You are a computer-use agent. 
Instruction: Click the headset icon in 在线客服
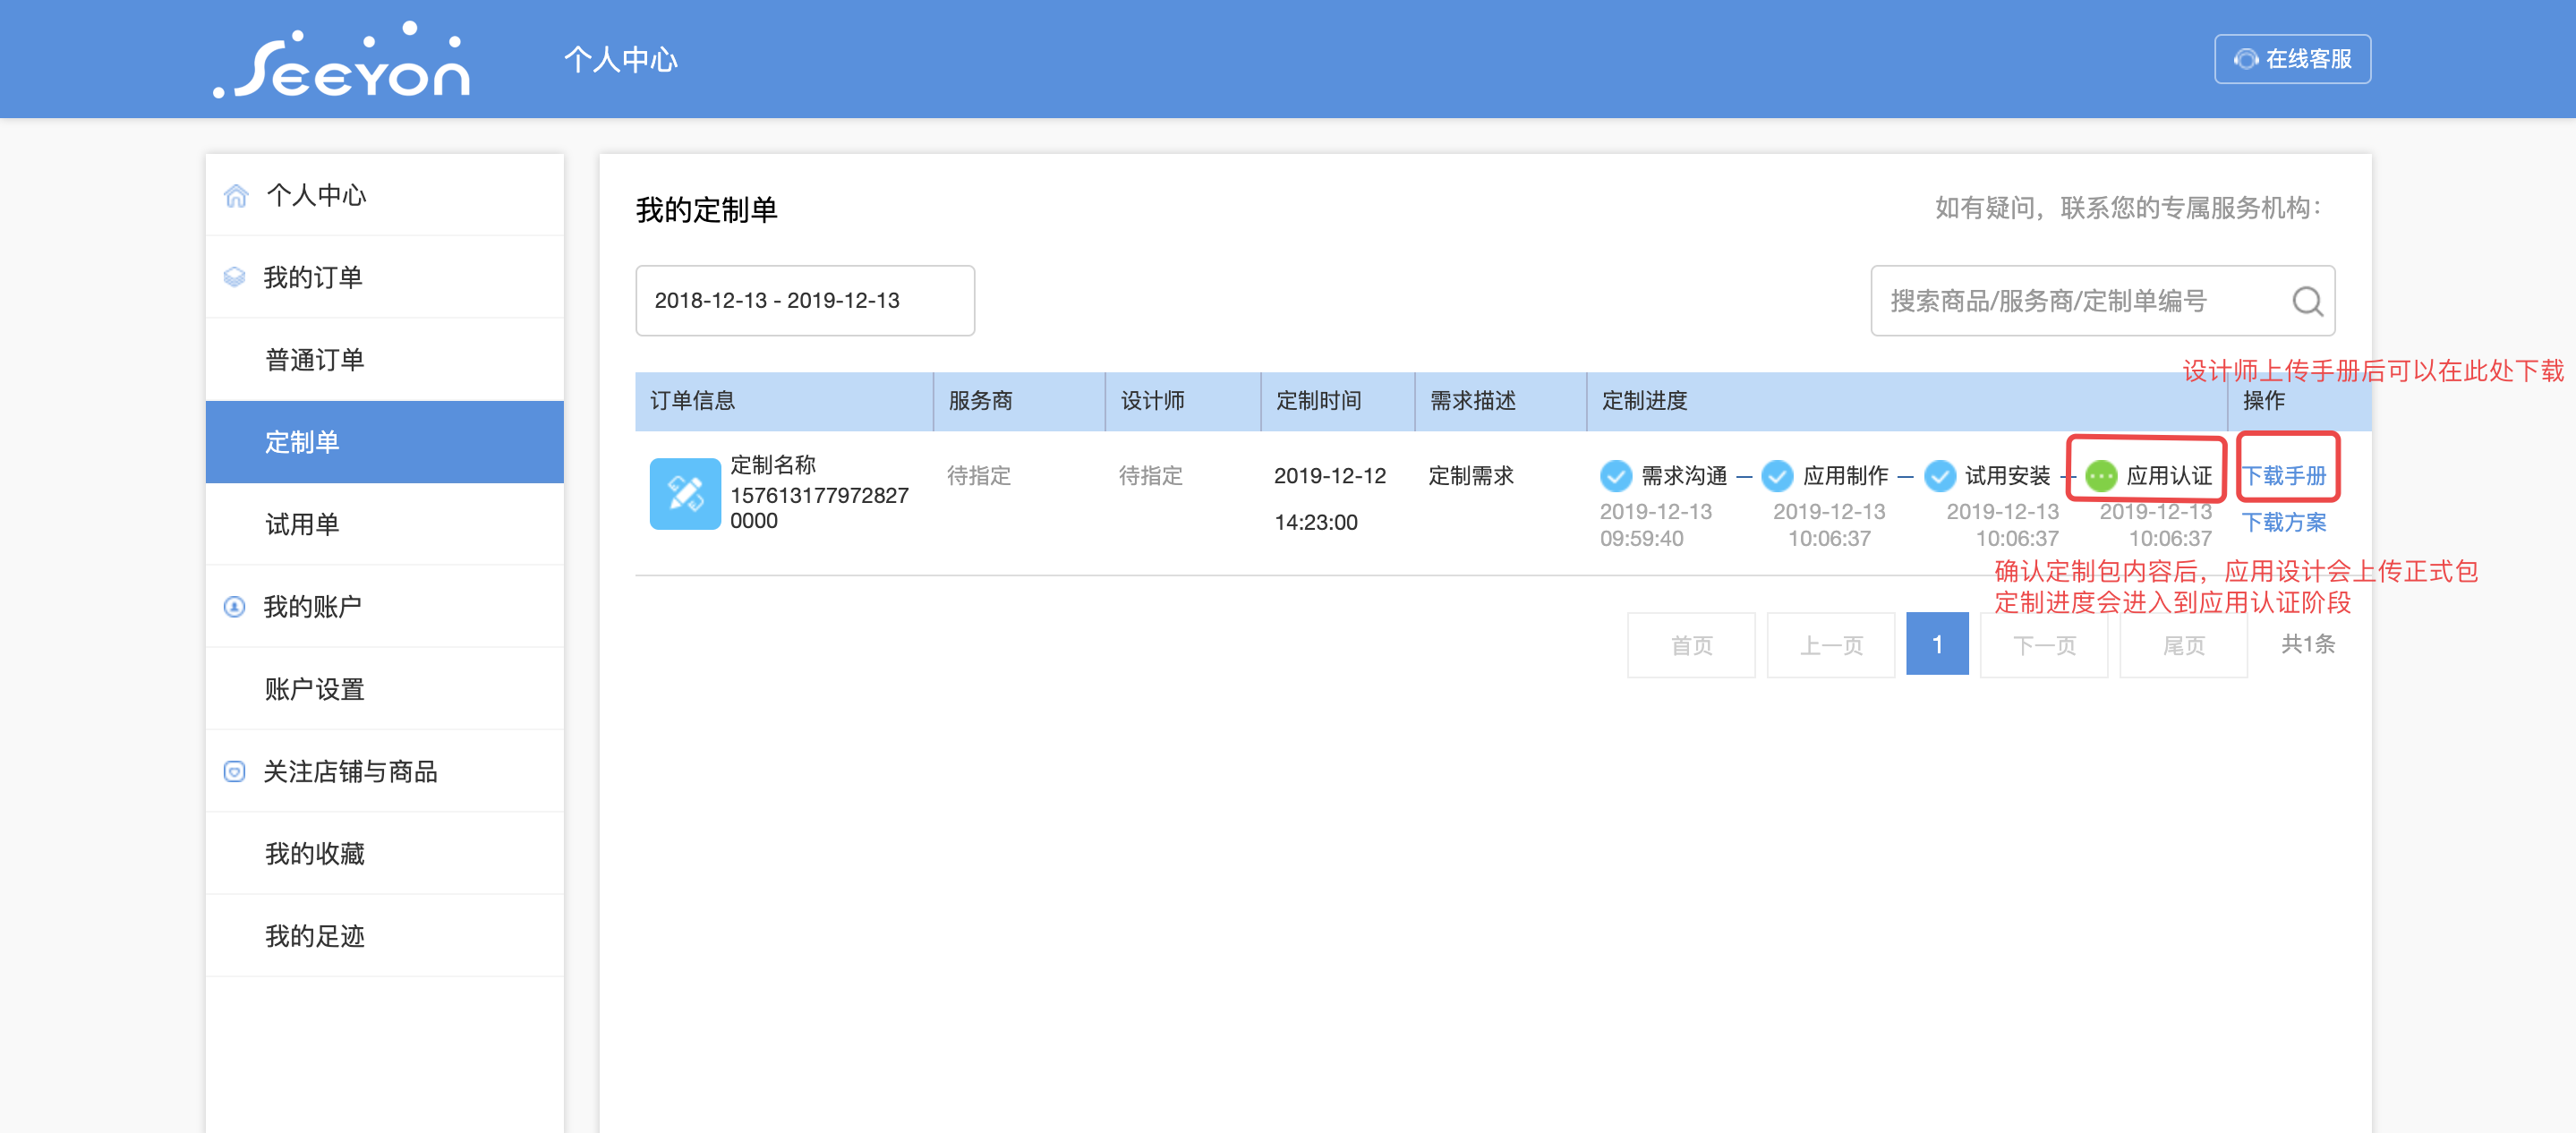2246,59
